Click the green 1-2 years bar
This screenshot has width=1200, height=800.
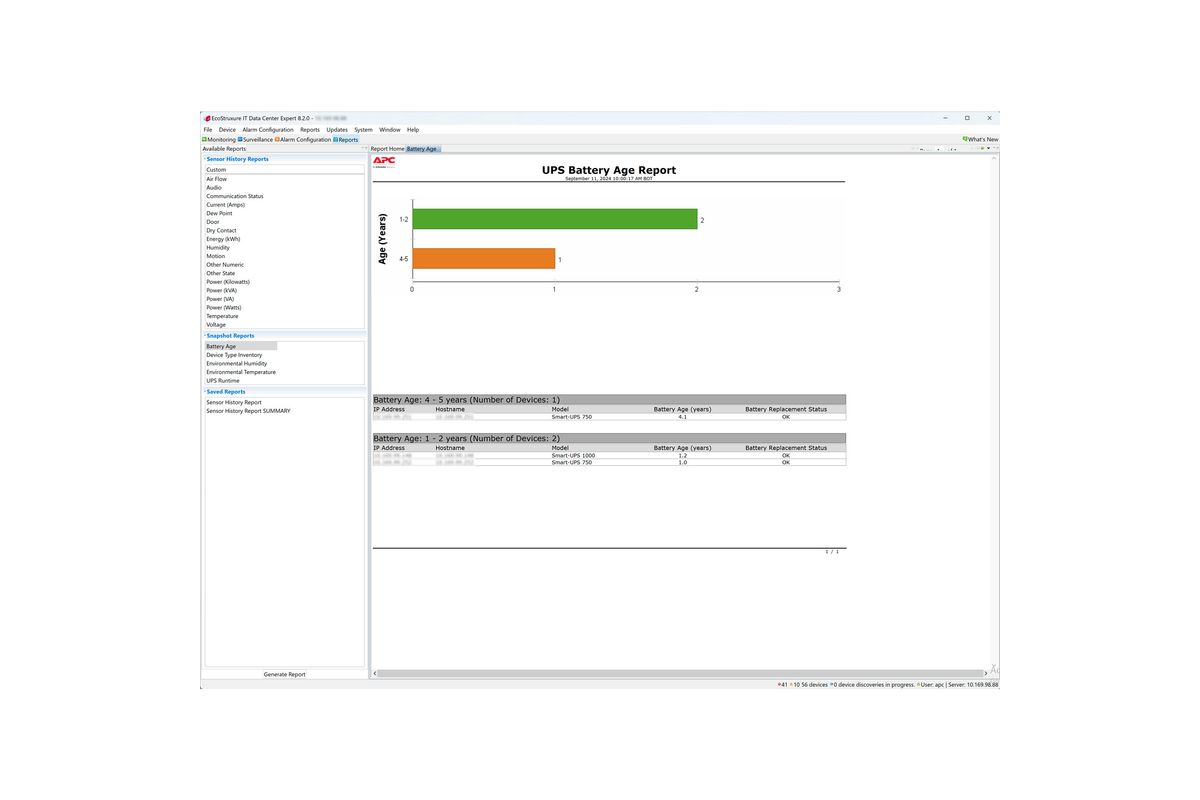555,219
